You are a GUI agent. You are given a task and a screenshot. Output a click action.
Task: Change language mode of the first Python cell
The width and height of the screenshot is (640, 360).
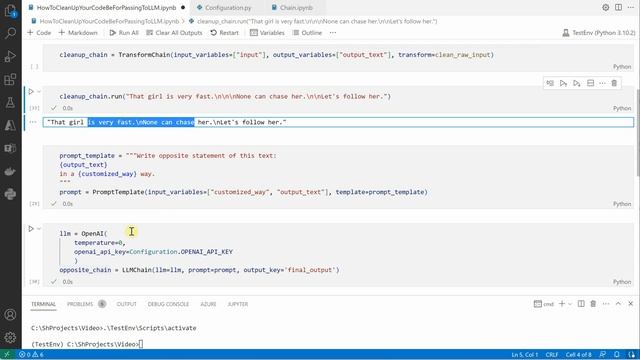tap(622, 67)
